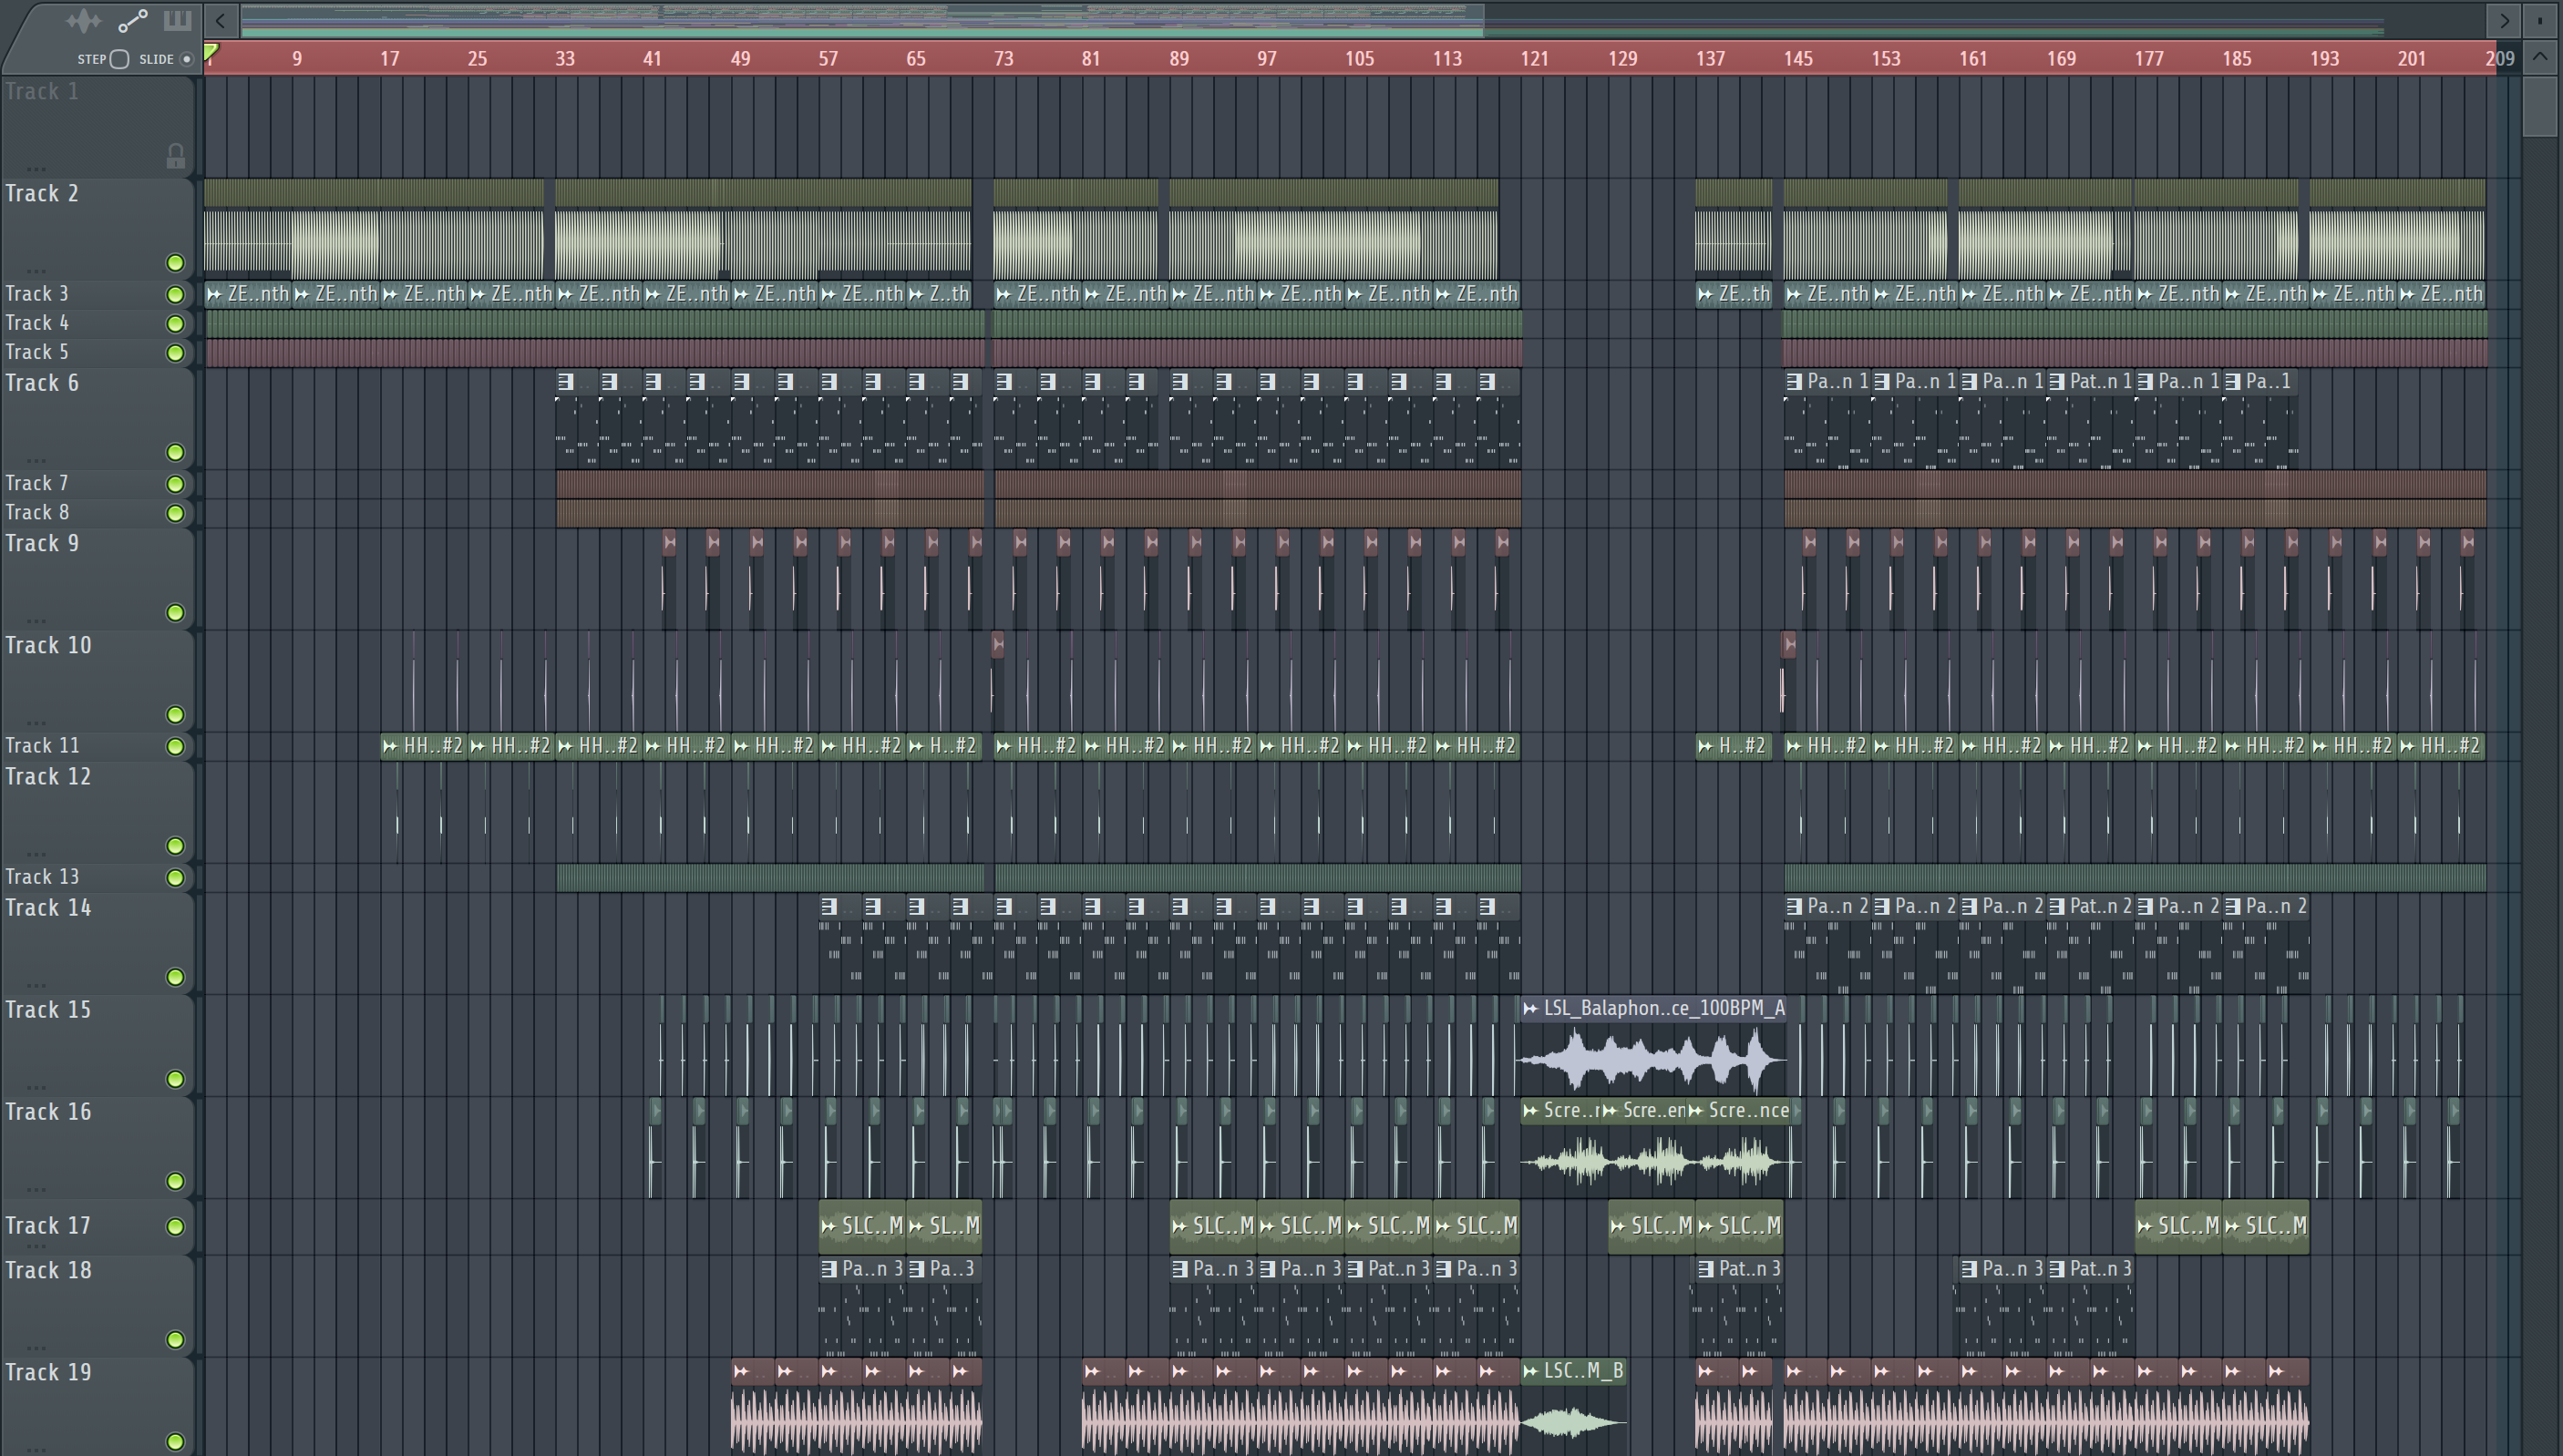Toggle the Track 19 mute LED
The image size is (2563, 1456).
tap(175, 1441)
